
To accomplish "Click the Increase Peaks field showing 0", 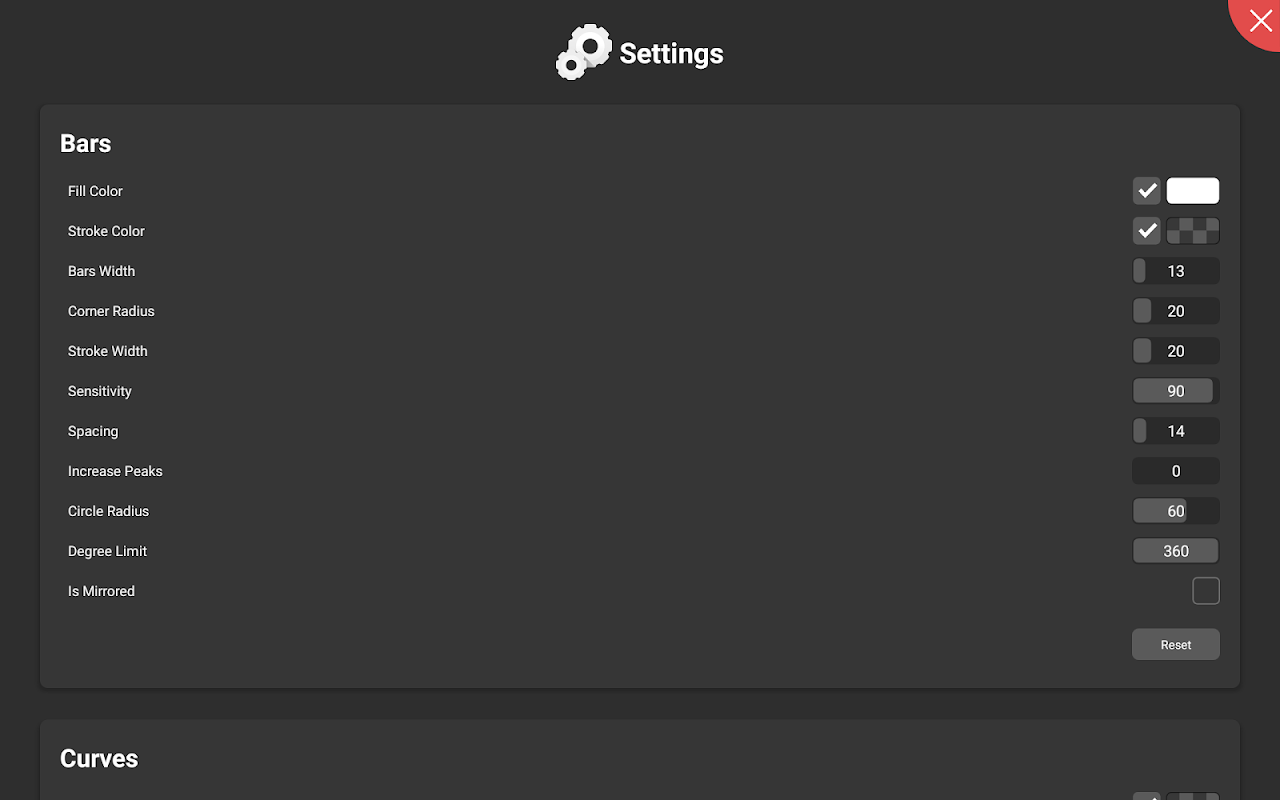I will point(1176,471).
